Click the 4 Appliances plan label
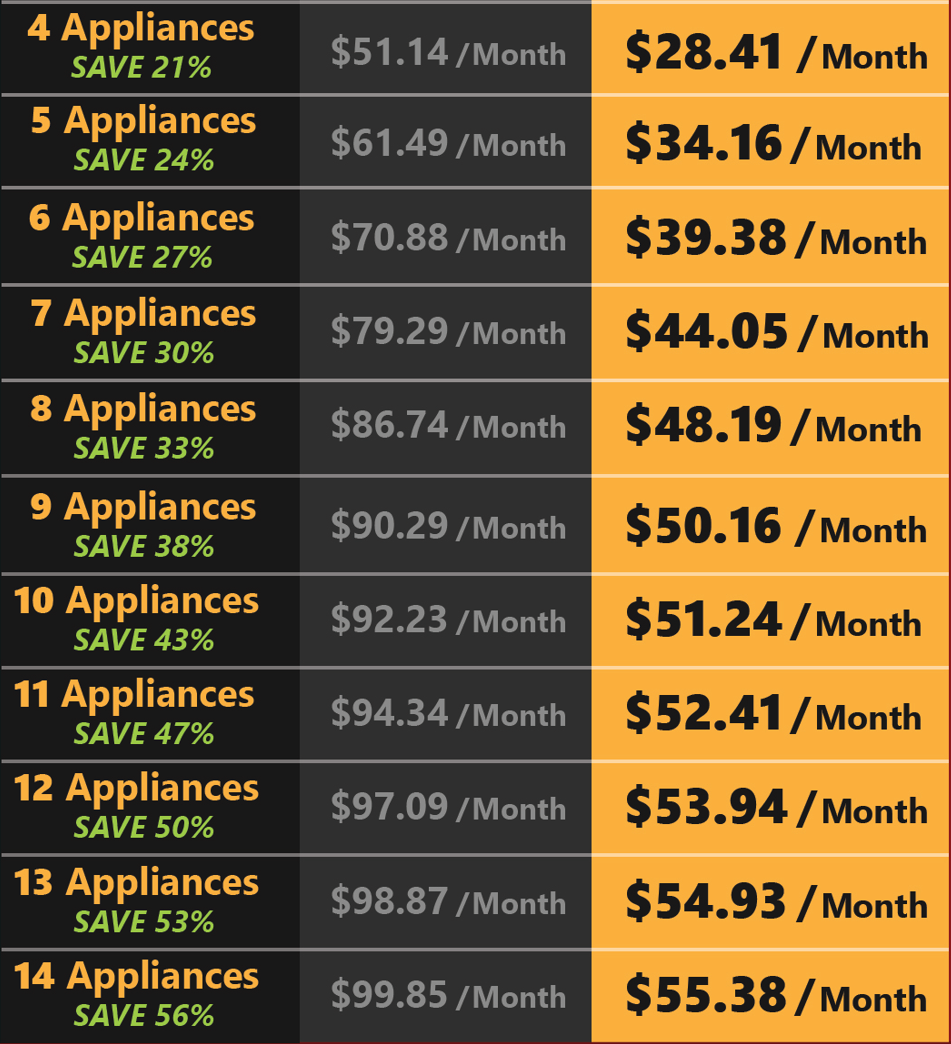 tap(141, 28)
